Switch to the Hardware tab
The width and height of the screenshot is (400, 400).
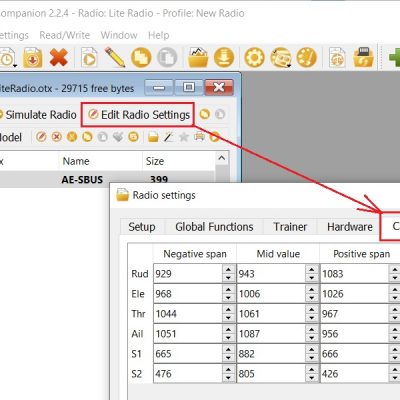(350, 227)
